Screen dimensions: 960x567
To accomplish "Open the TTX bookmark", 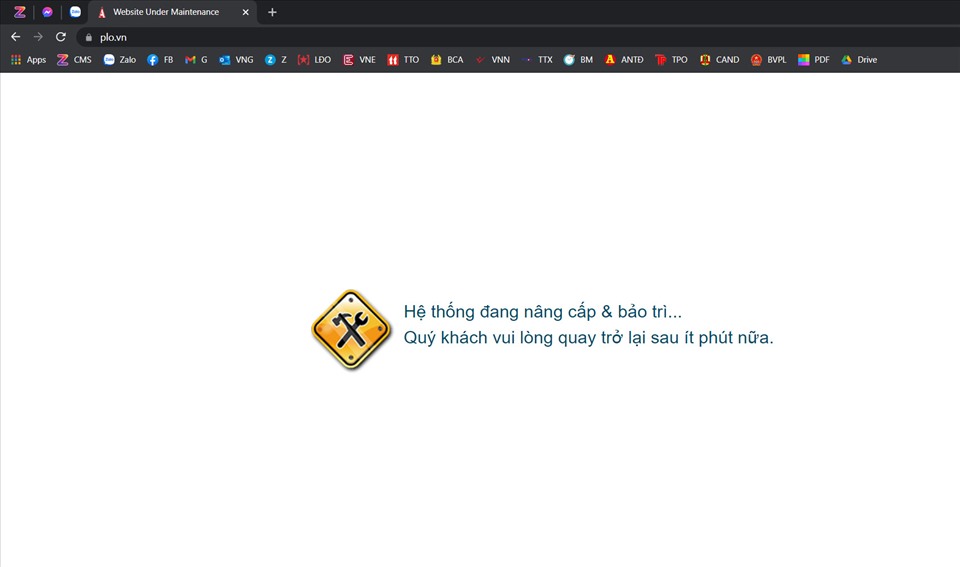I will click(537, 59).
